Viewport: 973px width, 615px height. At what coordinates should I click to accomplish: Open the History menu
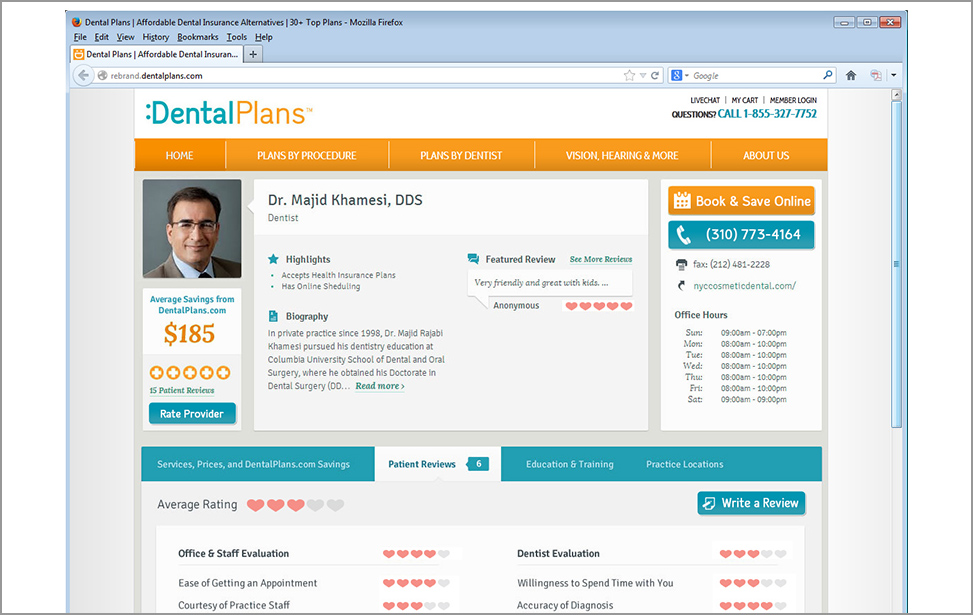click(x=156, y=37)
